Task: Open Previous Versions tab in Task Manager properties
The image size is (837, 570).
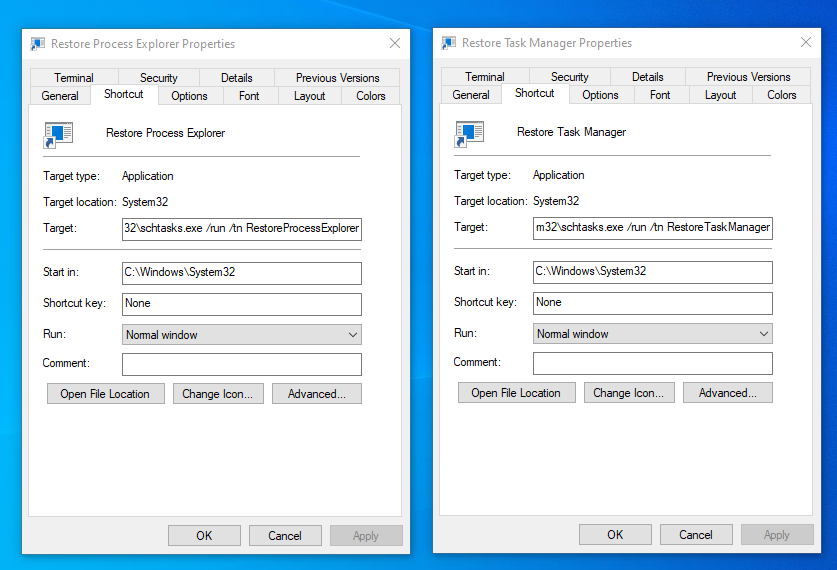Action: (x=748, y=77)
